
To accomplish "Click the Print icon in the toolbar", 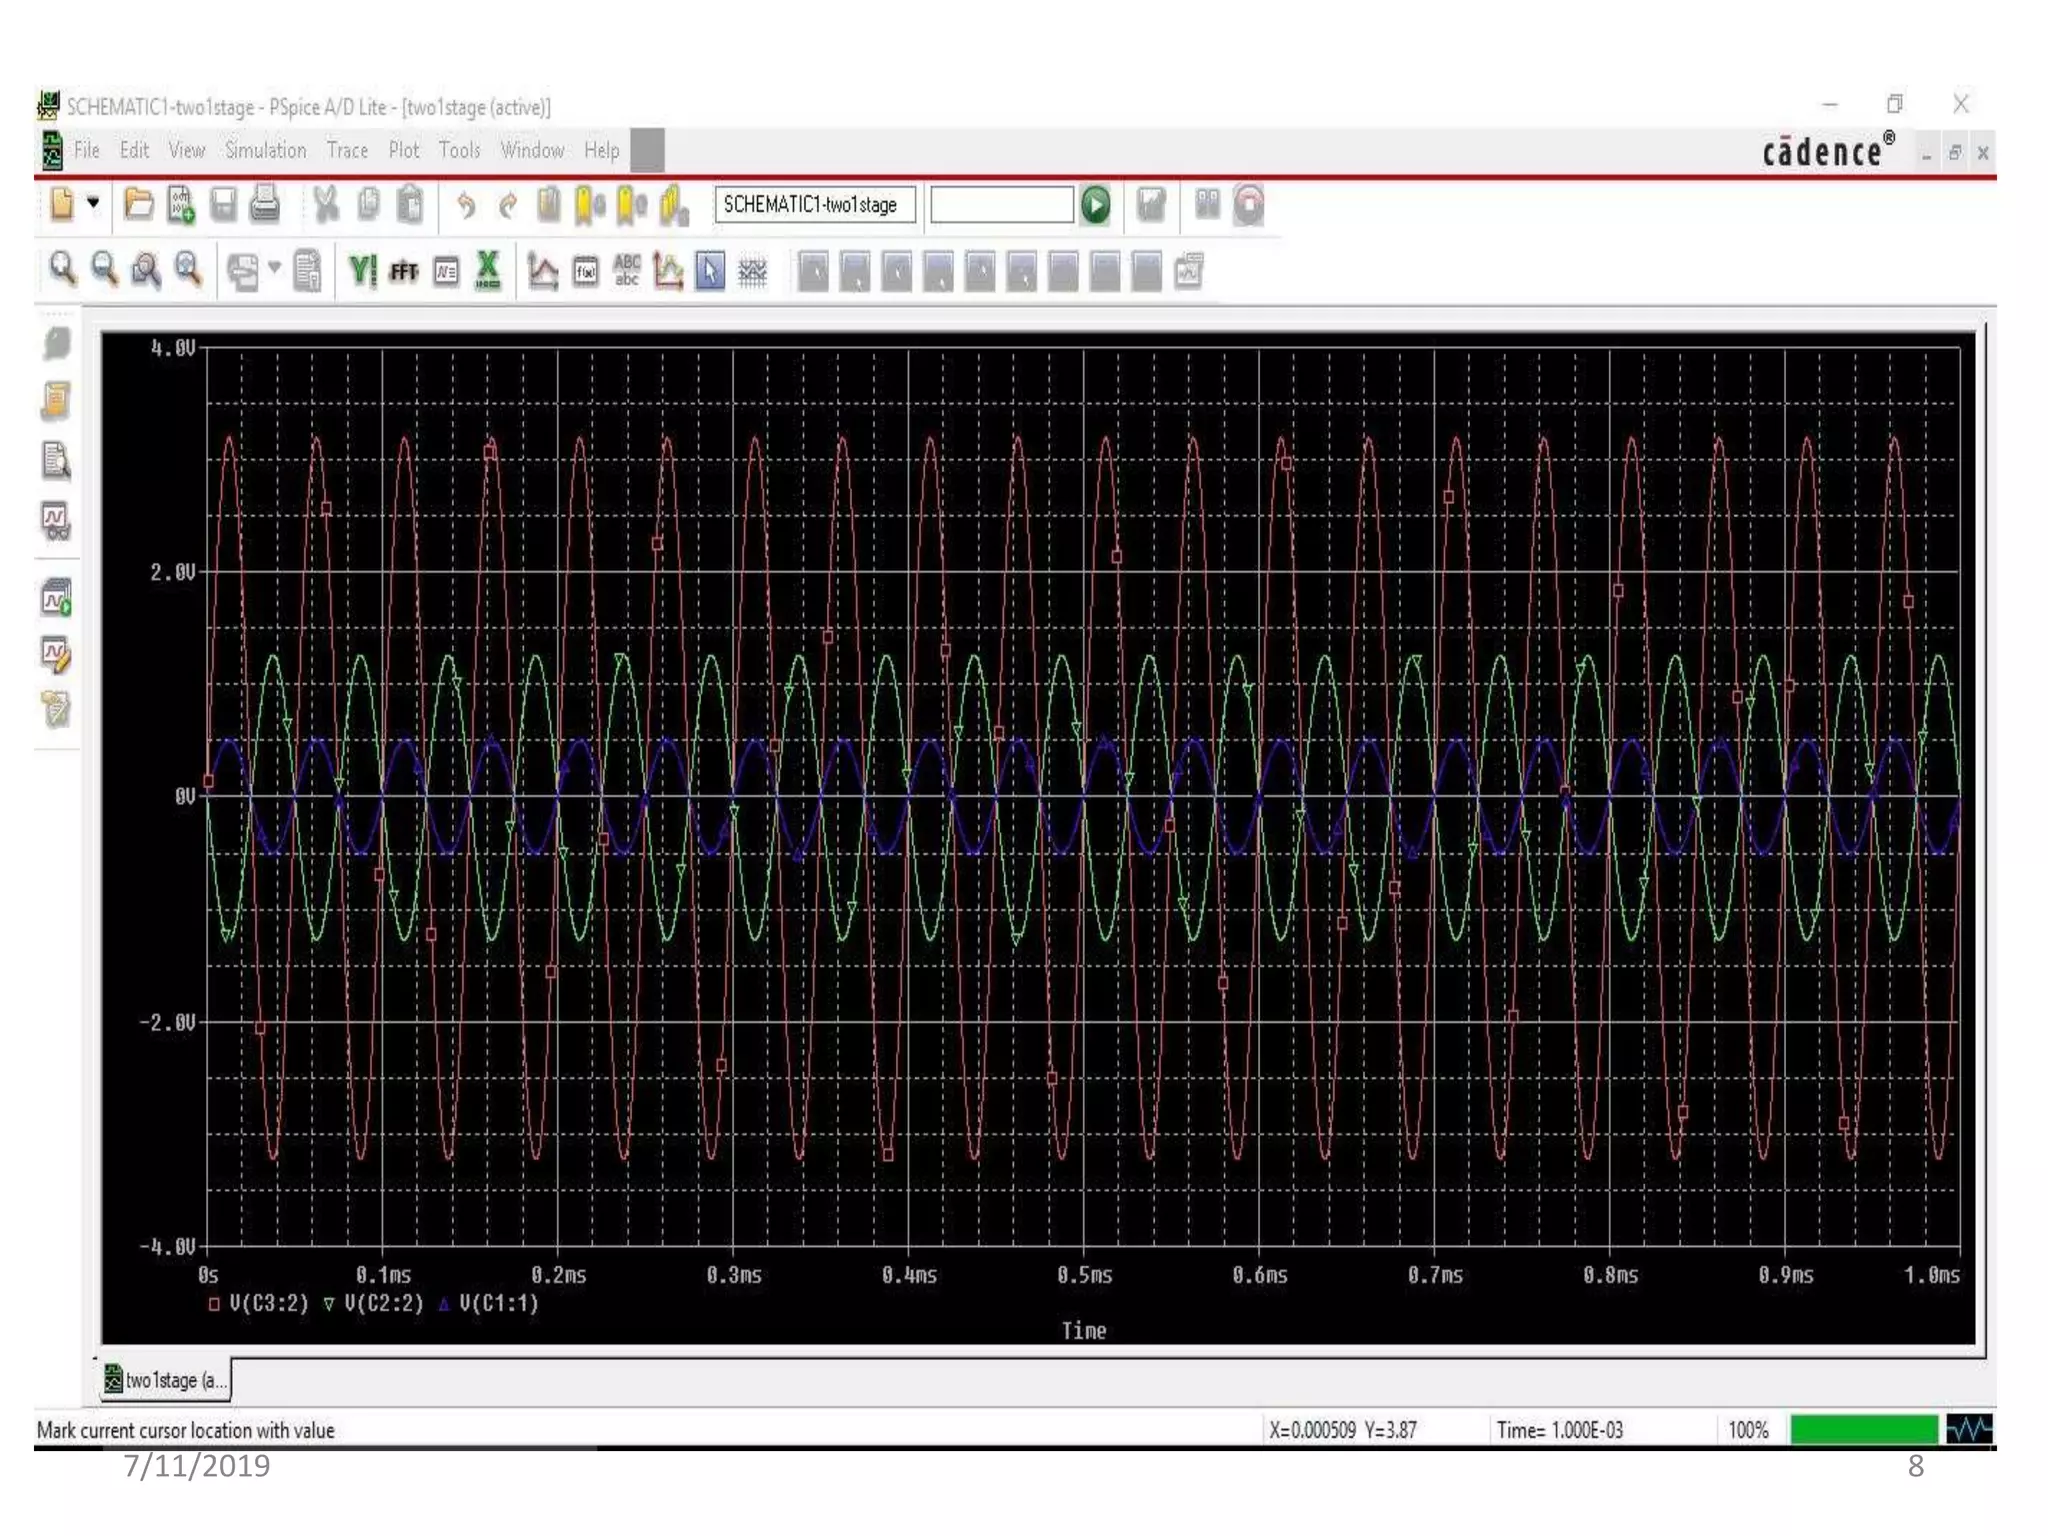I will point(265,205).
